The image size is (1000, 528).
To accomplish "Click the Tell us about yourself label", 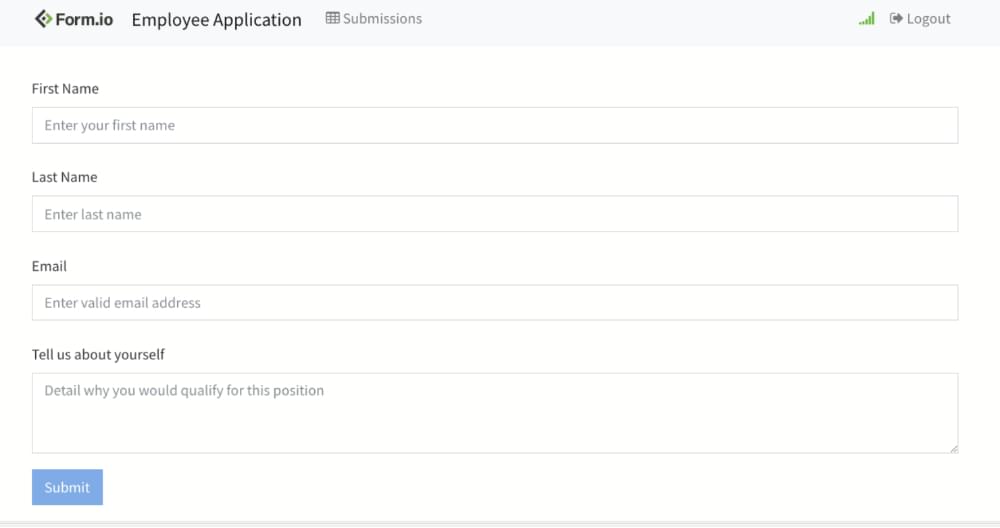I will [98, 355].
